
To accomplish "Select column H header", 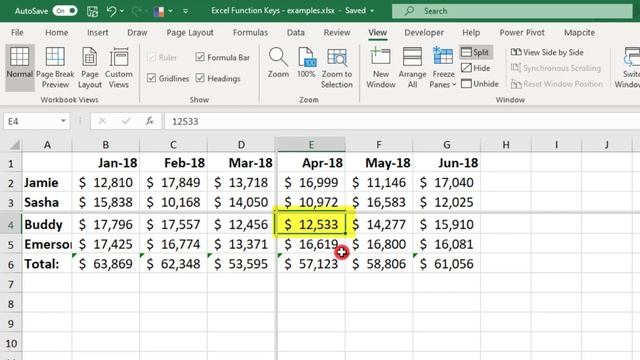I will point(506,145).
